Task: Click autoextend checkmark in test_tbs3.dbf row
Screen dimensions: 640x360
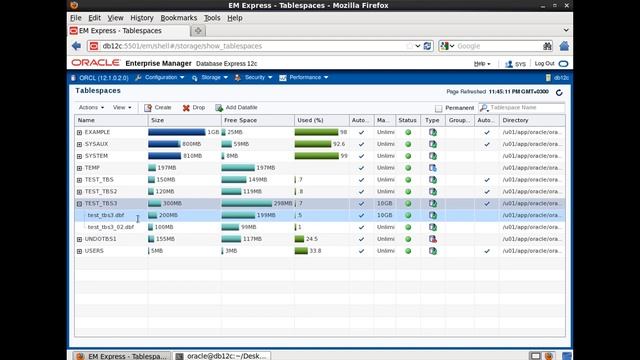Action: pyautogui.click(x=361, y=216)
